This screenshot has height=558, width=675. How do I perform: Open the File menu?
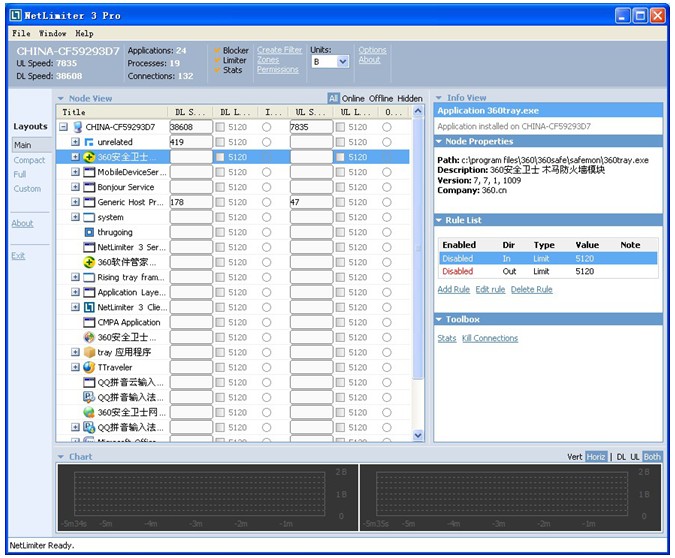(21, 34)
